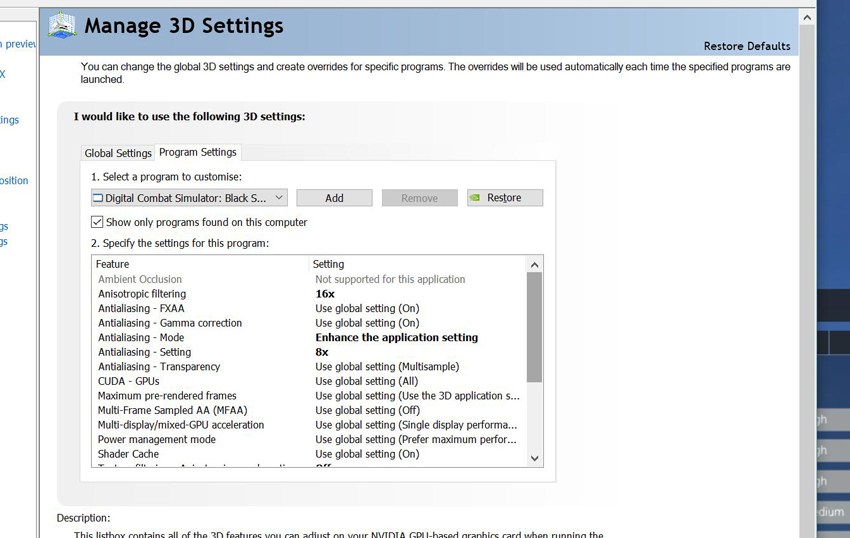850x538 pixels.
Task: Open the 8x antialiasing setting value
Action: click(x=322, y=353)
